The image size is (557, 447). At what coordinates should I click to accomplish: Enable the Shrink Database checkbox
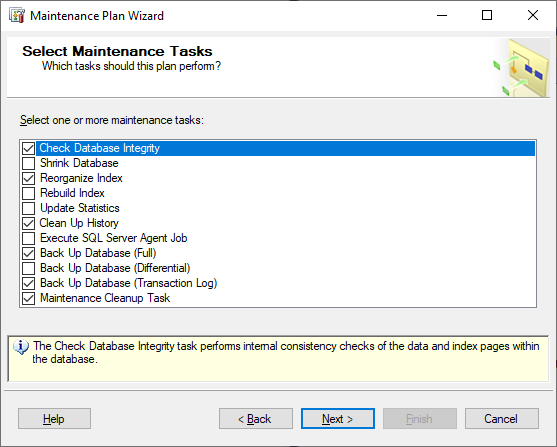28,163
